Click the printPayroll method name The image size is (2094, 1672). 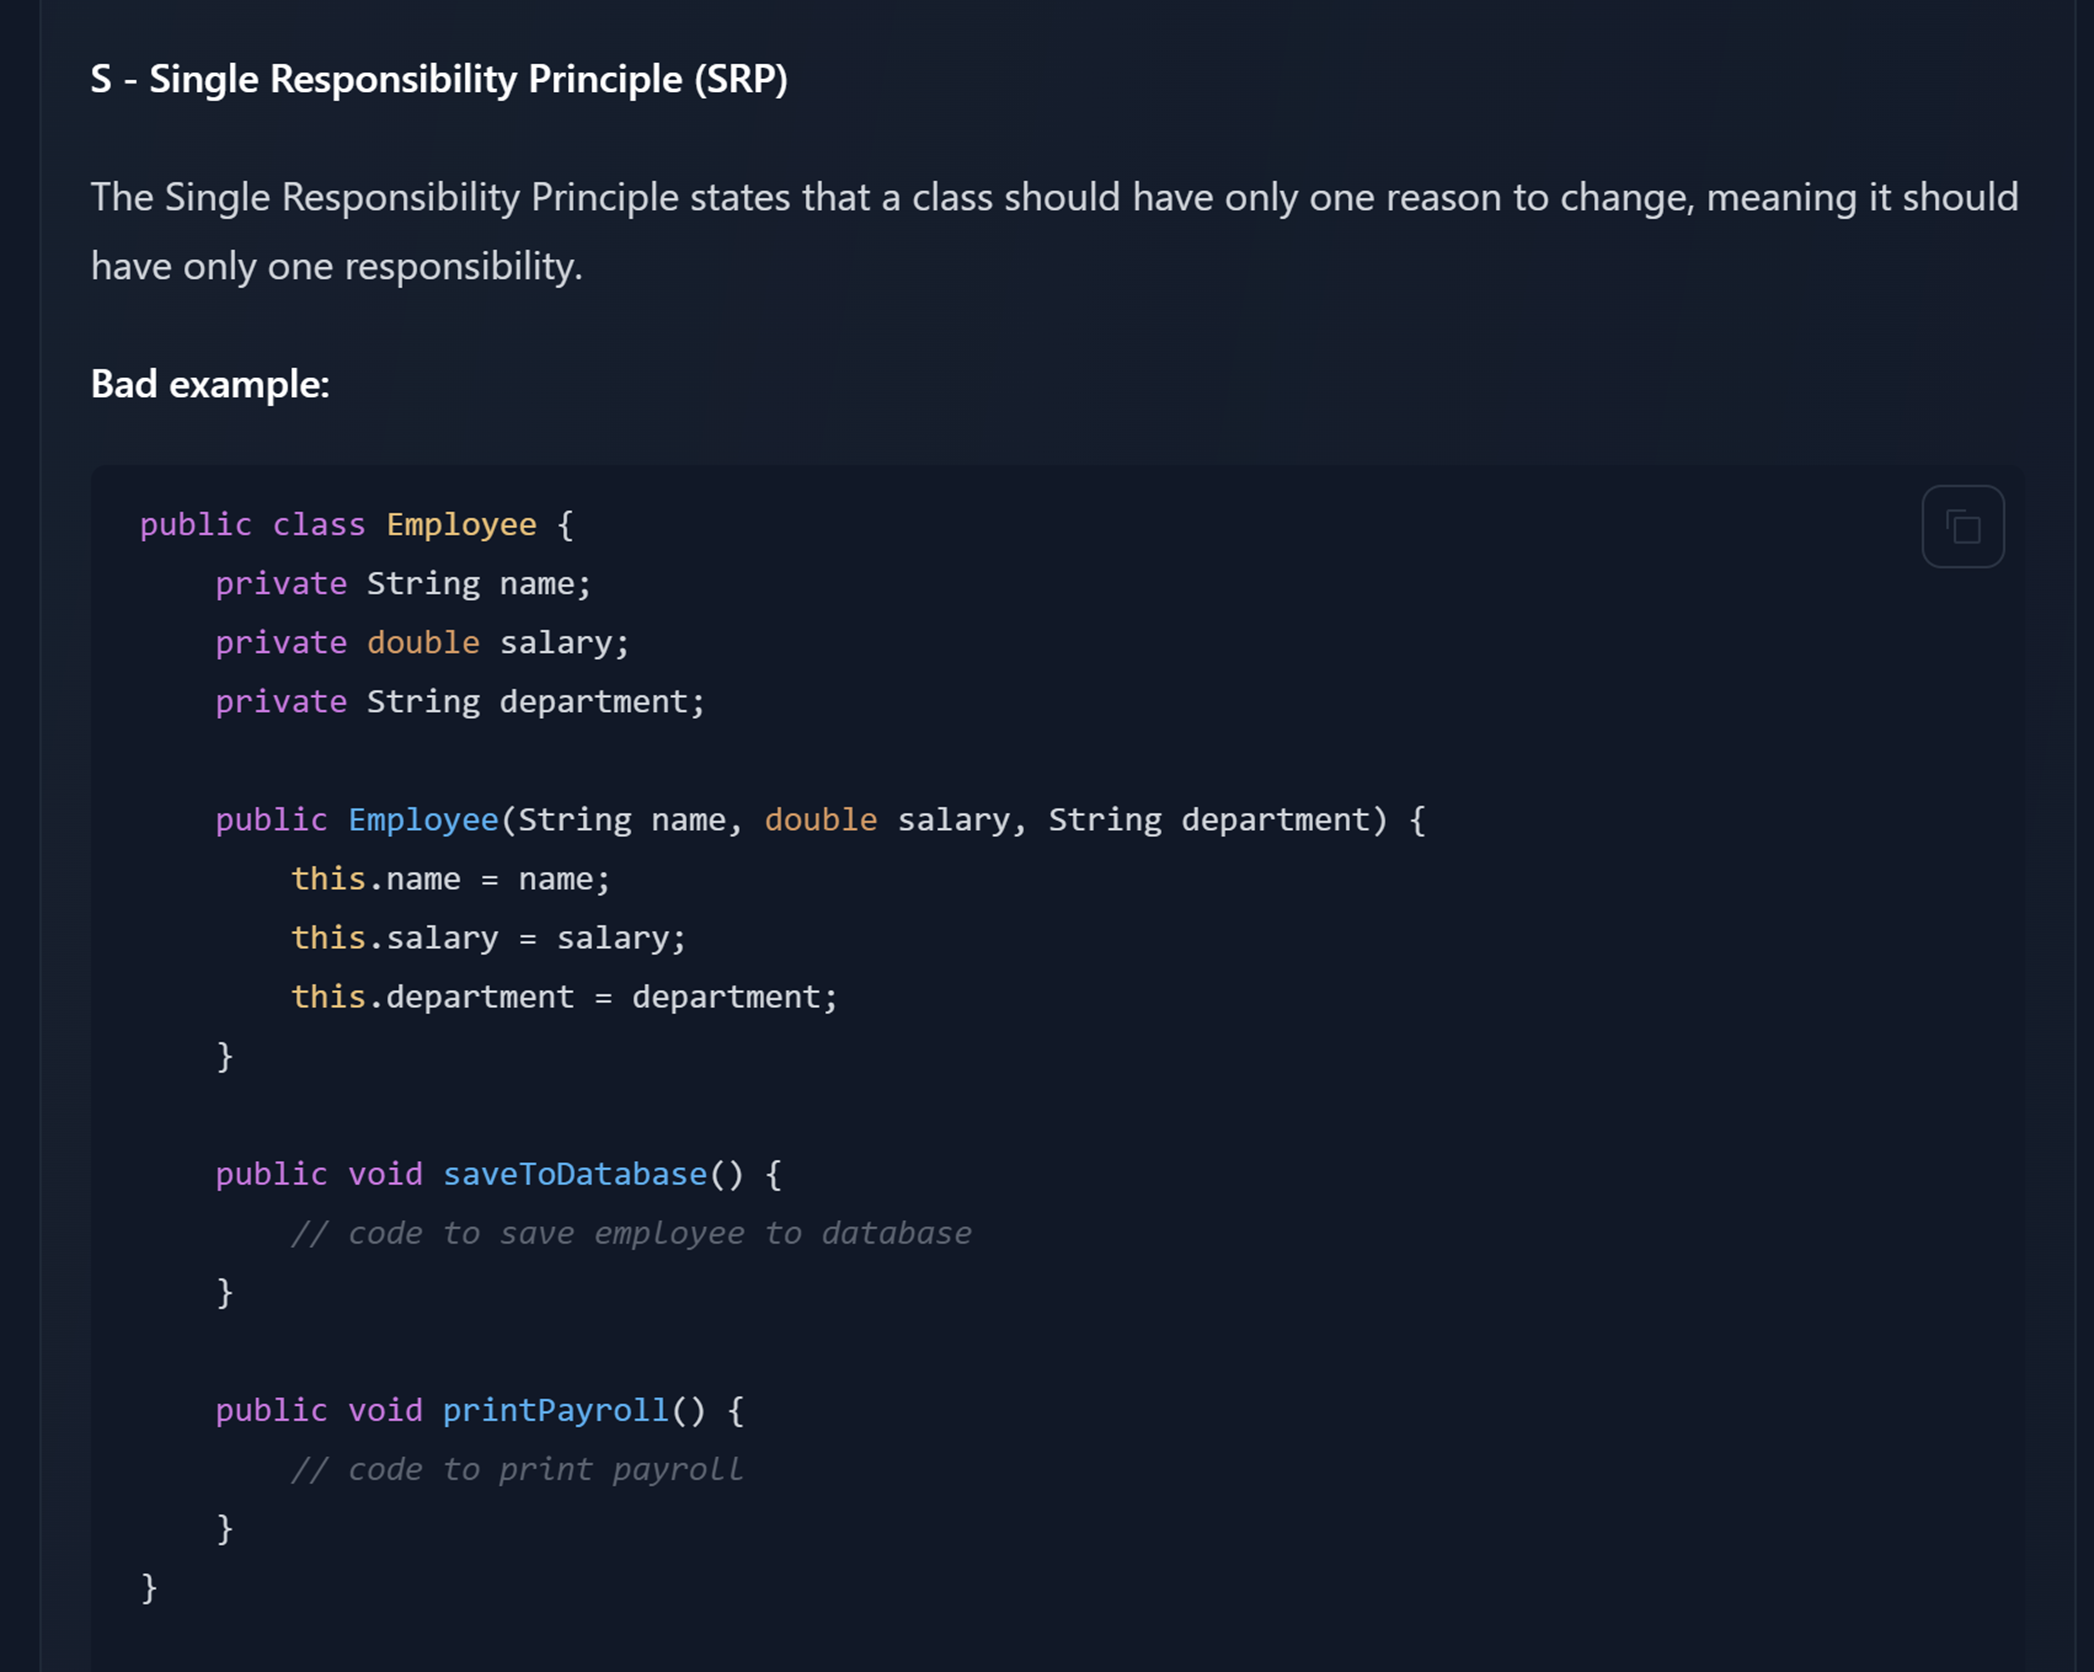pyautogui.click(x=556, y=1410)
